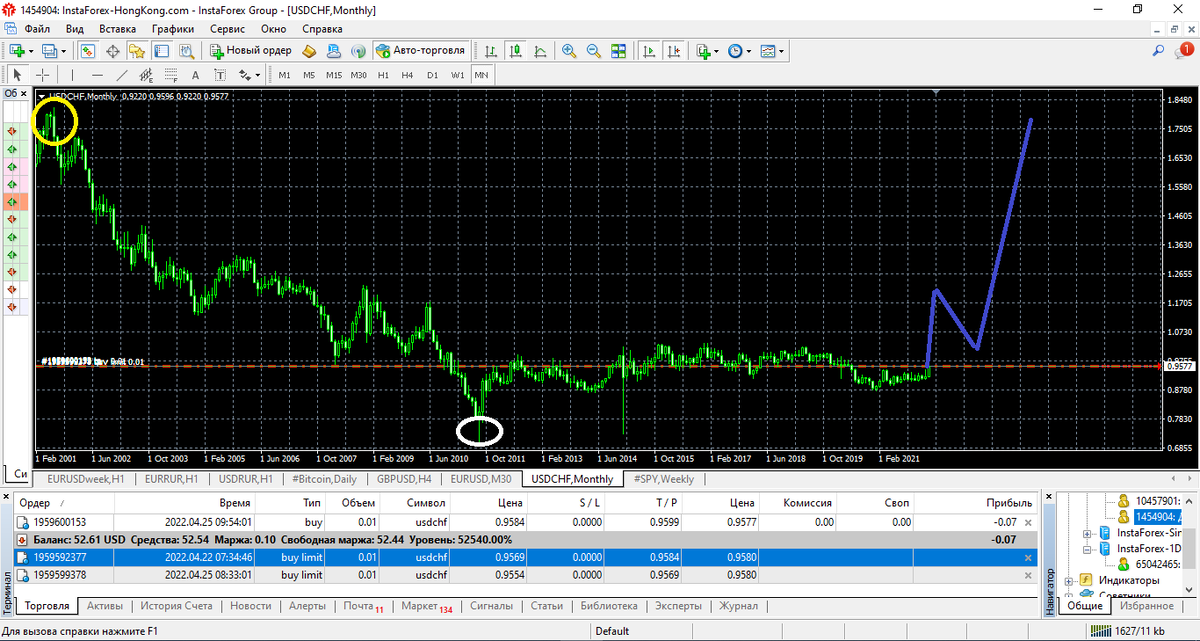
Task: Open the indicators list dropdown arrow
Action: tap(717, 50)
